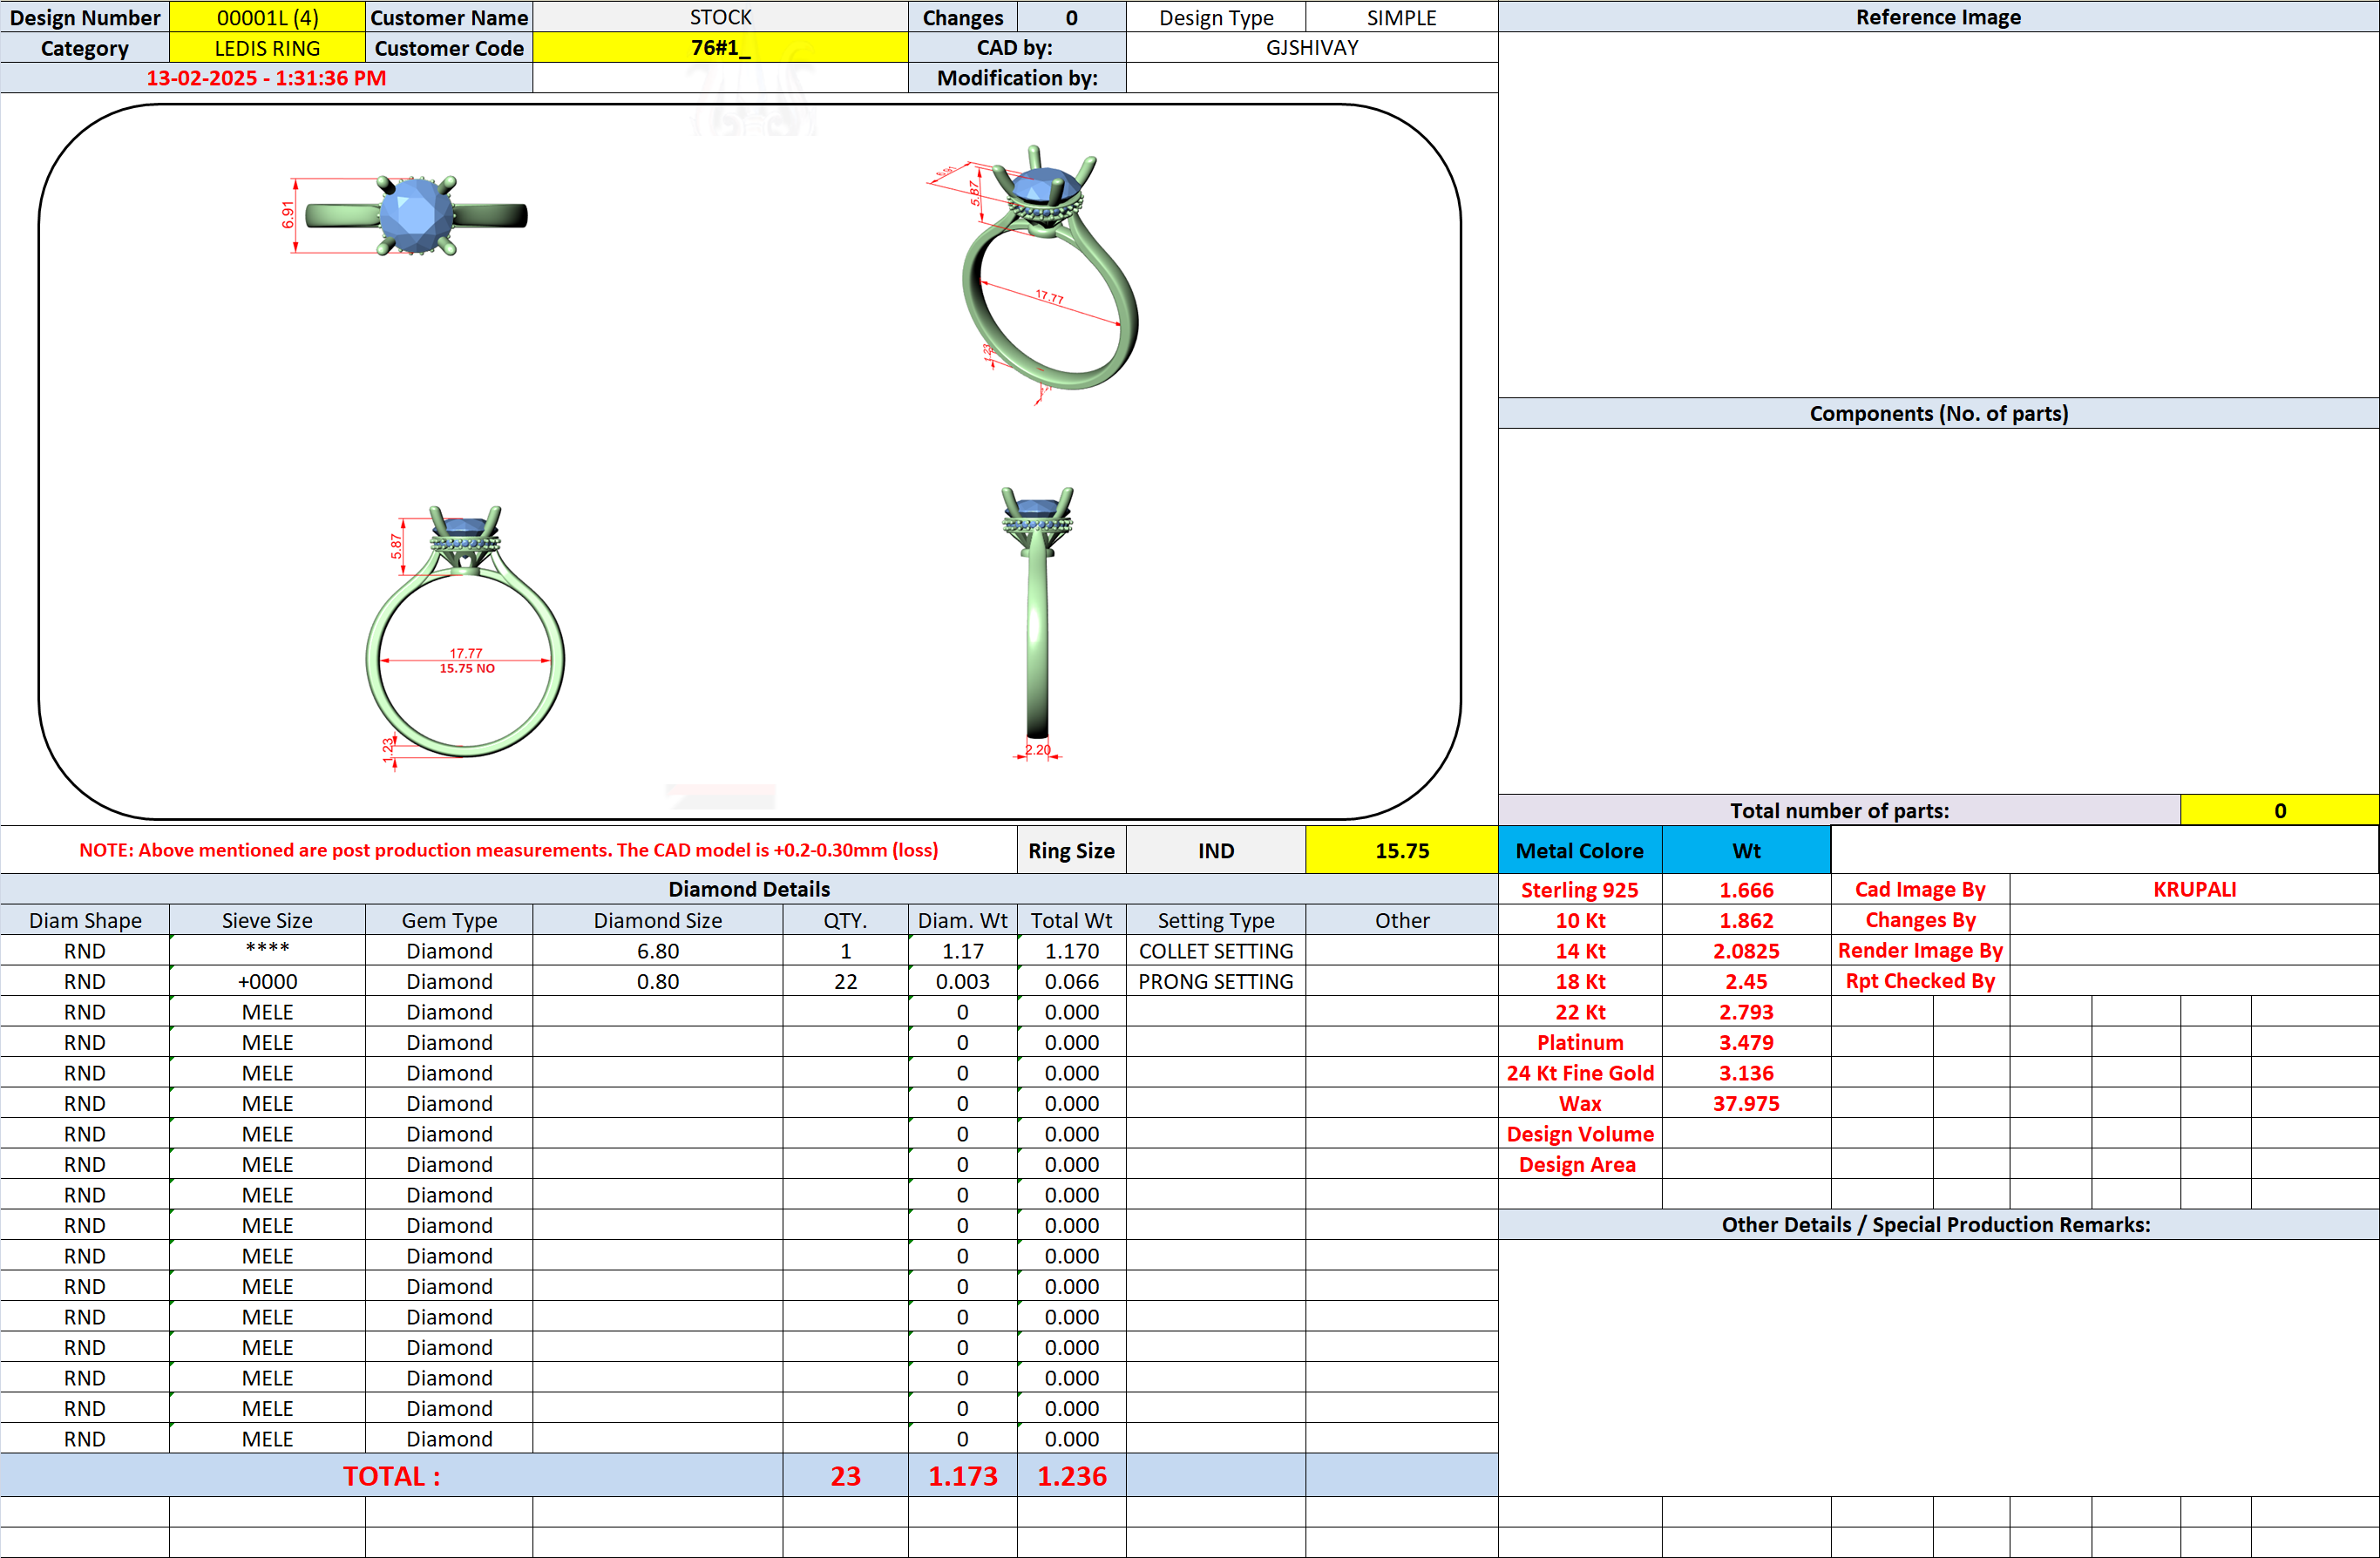Select the Changes count 0 cell
The height and width of the screenshot is (1558, 2380).
1071,17
